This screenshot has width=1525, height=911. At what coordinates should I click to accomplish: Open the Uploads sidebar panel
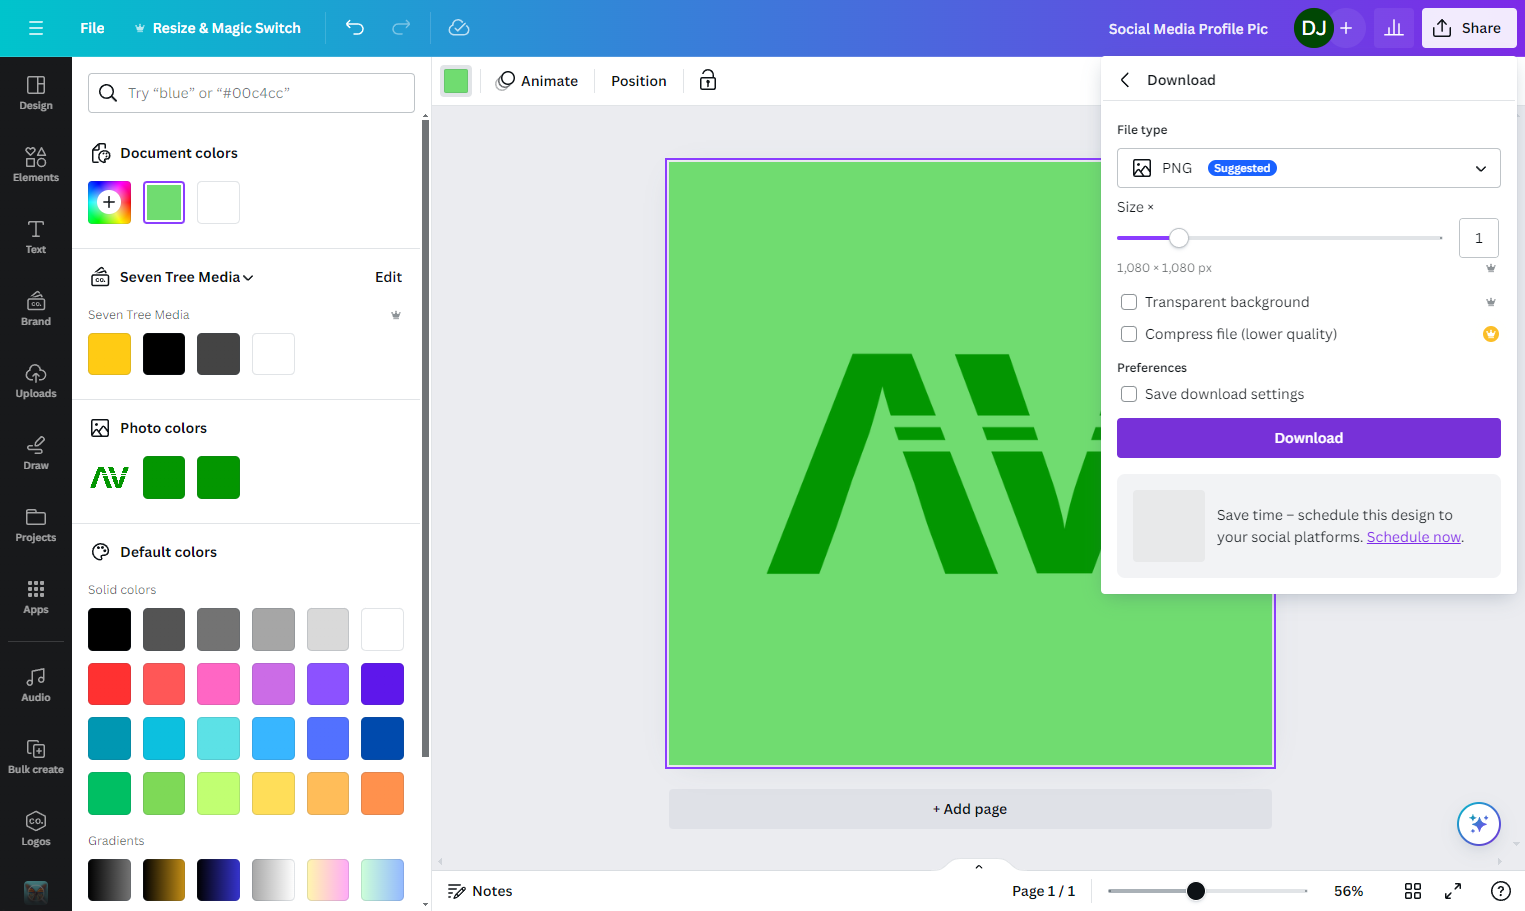pyautogui.click(x=36, y=381)
